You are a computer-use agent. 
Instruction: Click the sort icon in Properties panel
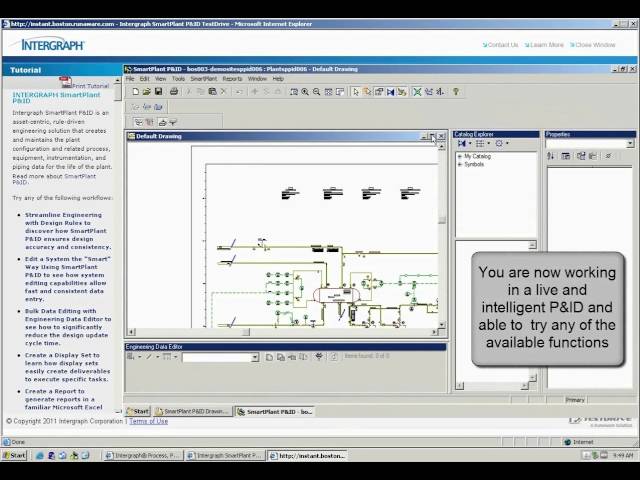[551, 156]
